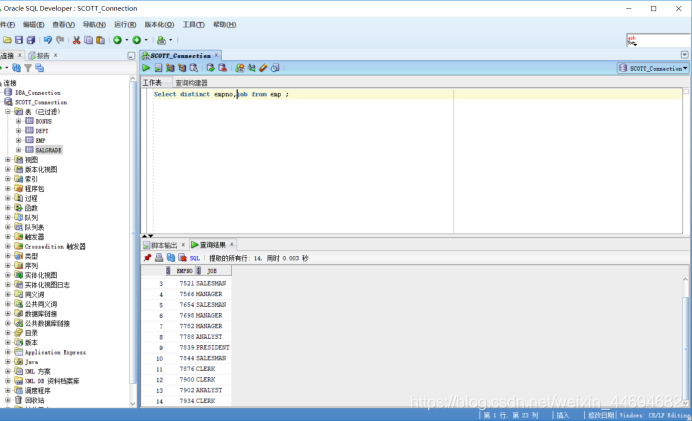This screenshot has height=421, width=692.
Task: Expand the SALGRADE table node
Action: (x=19, y=150)
